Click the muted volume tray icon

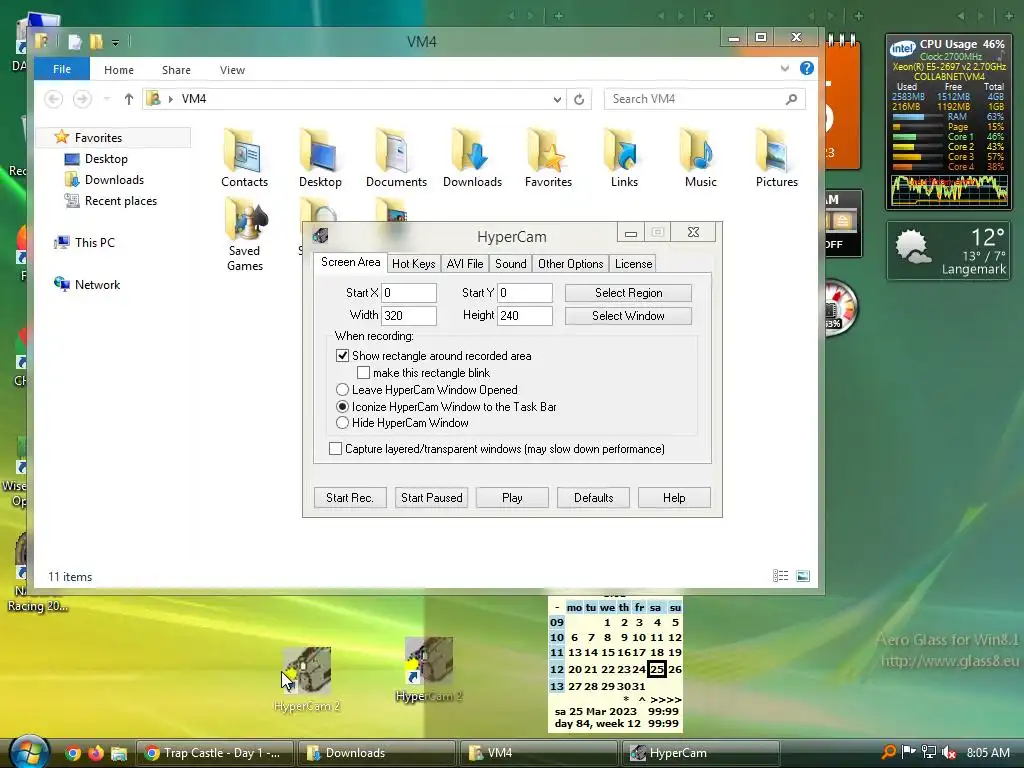pos(949,752)
